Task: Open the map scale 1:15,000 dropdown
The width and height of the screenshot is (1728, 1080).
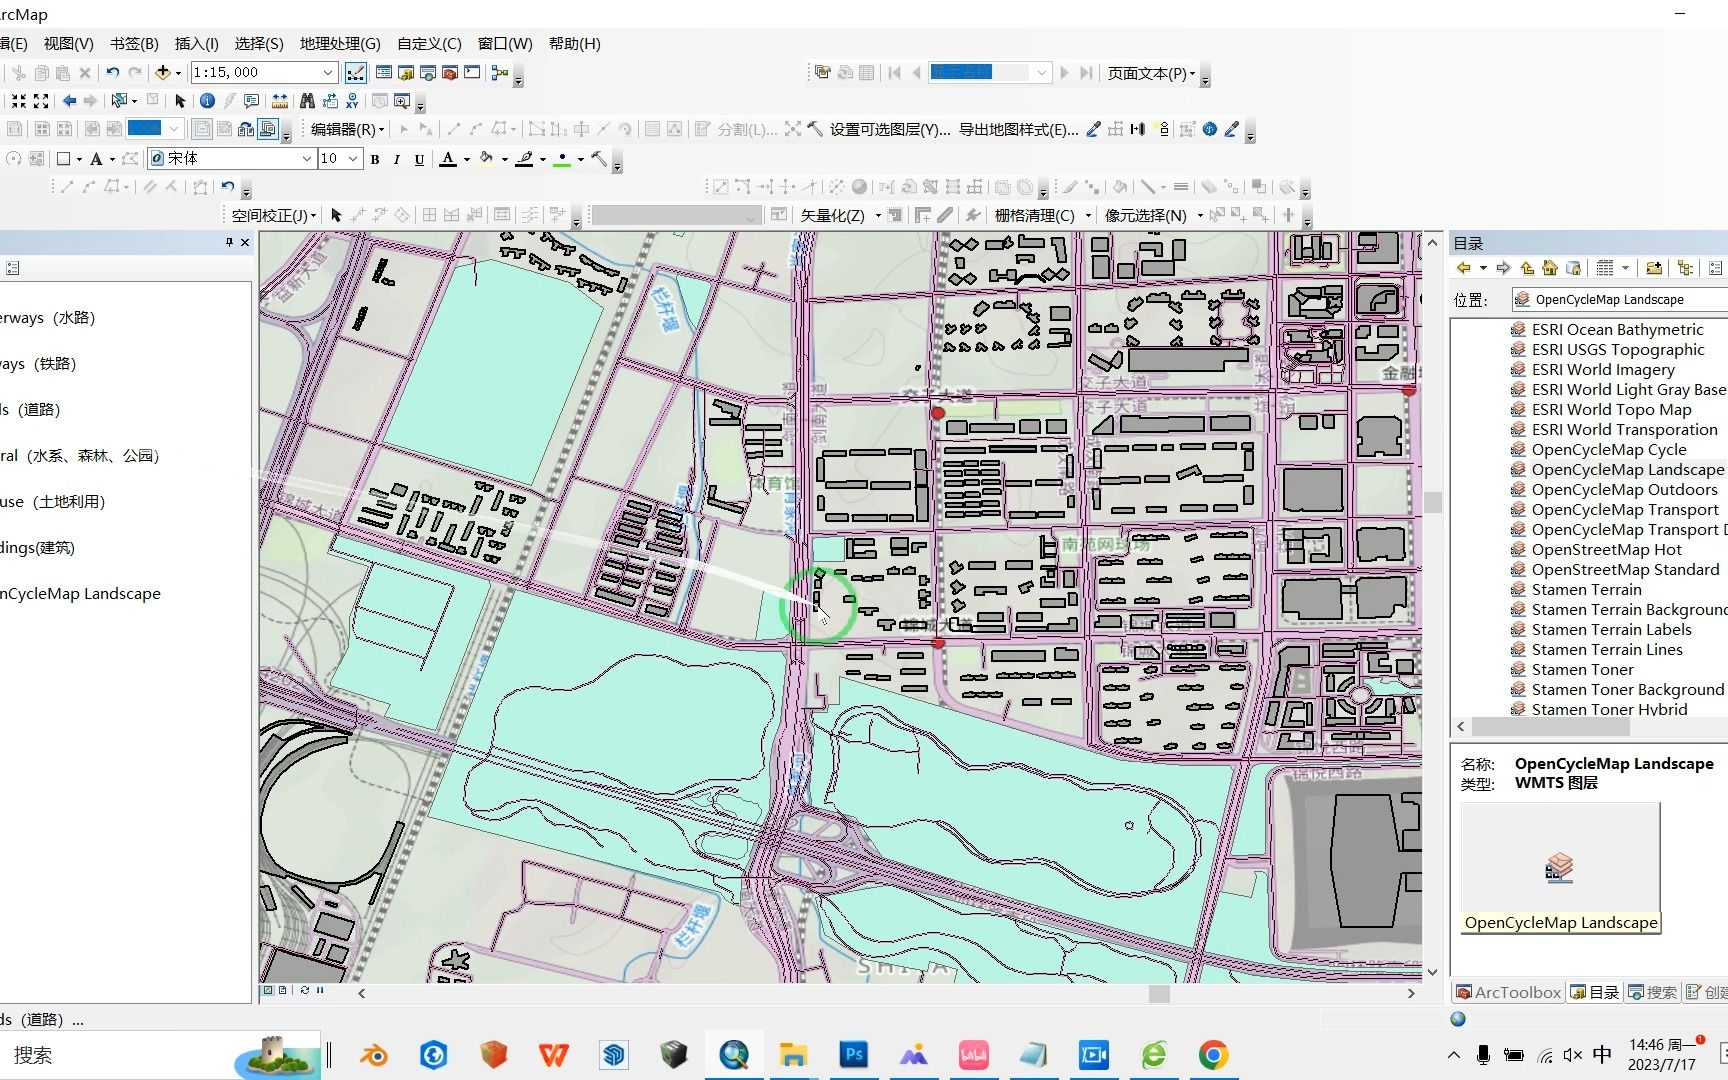Action: (328, 72)
